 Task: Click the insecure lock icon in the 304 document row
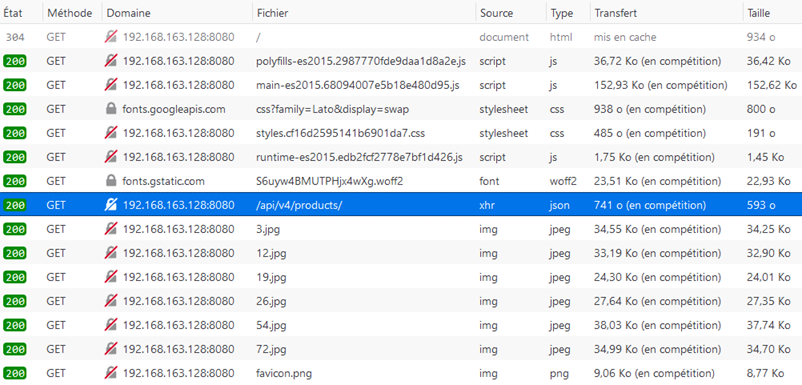pyautogui.click(x=111, y=37)
